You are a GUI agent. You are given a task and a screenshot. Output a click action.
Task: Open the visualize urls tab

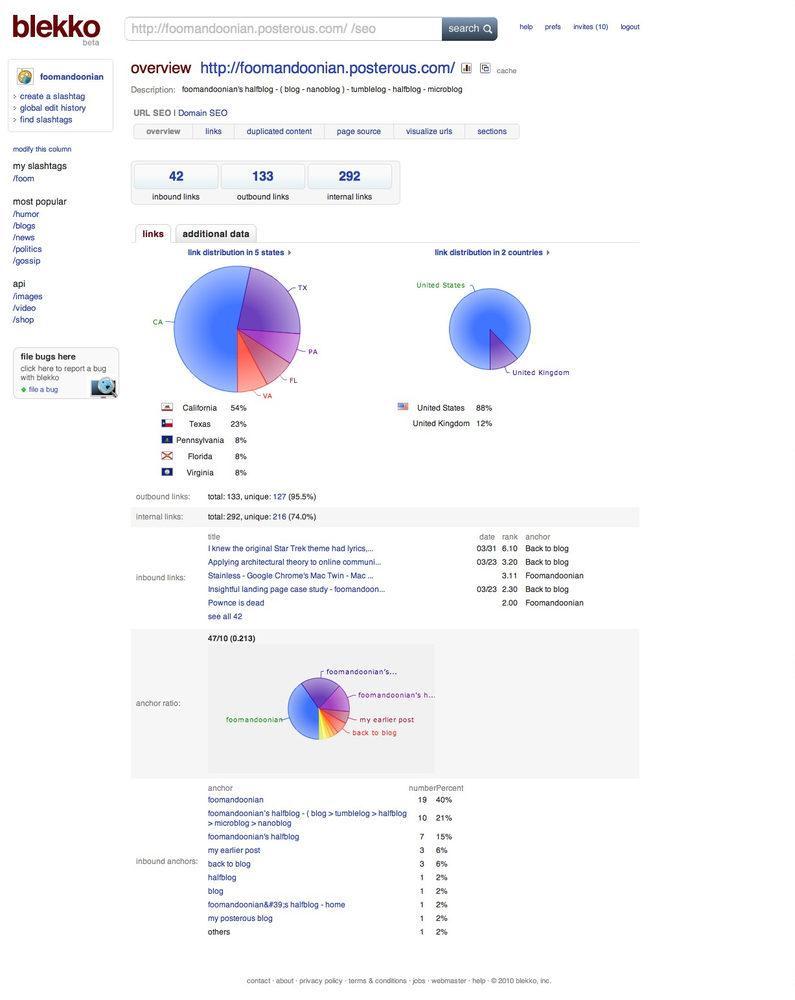click(x=429, y=131)
